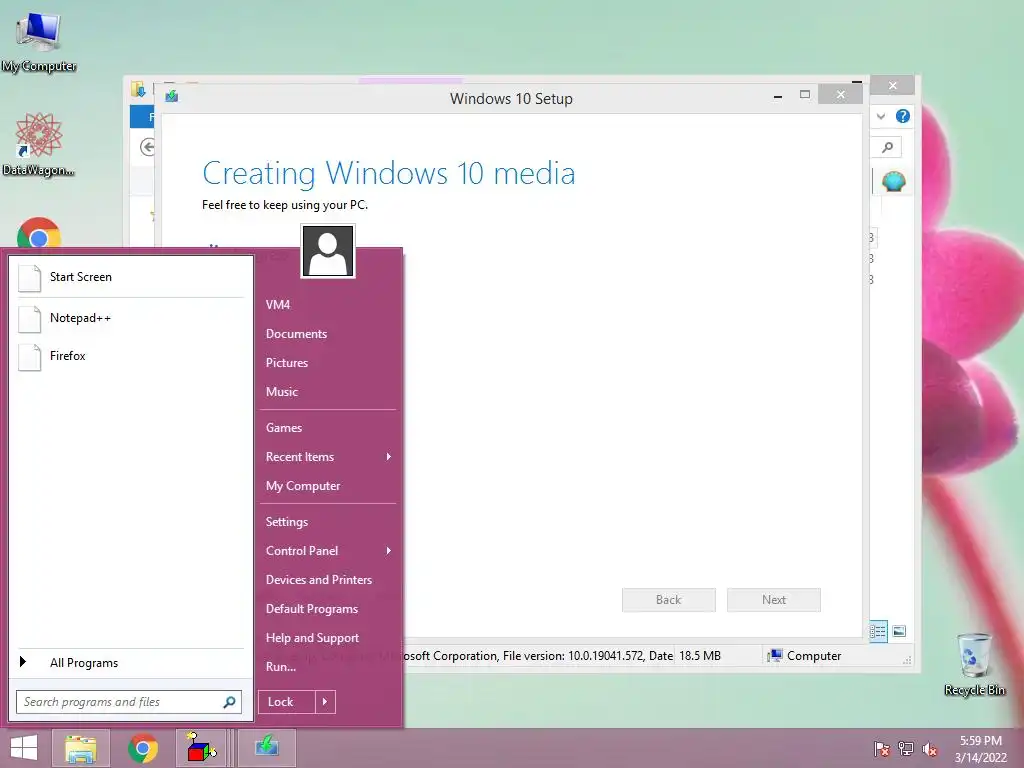Expand Explorer ribbon chevron

click(881, 116)
